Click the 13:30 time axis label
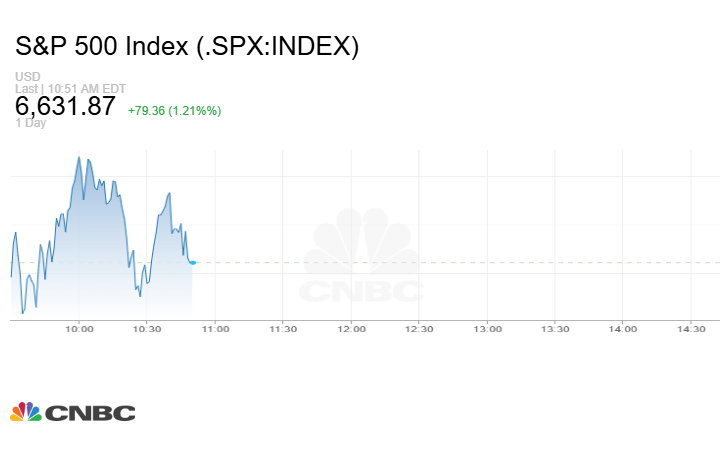This screenshot has width=720, height=450. point(555,329)
